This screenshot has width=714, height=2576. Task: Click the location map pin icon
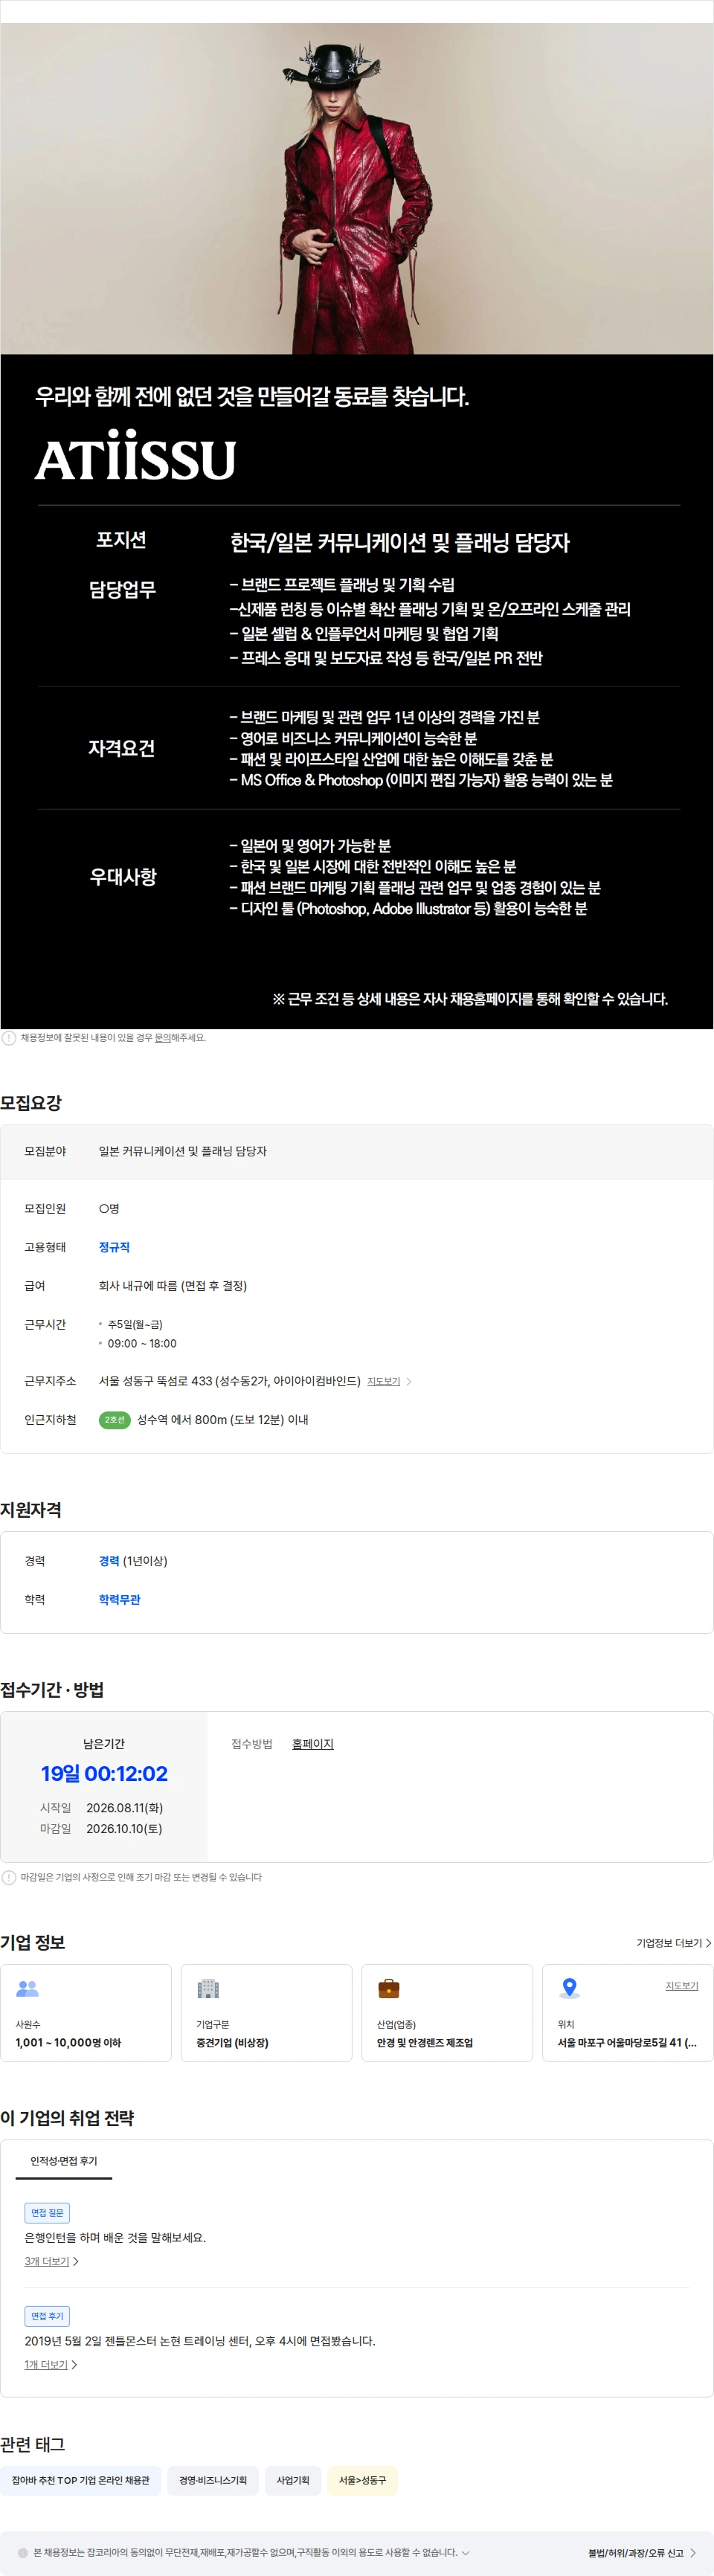[x=570, y=1988]
